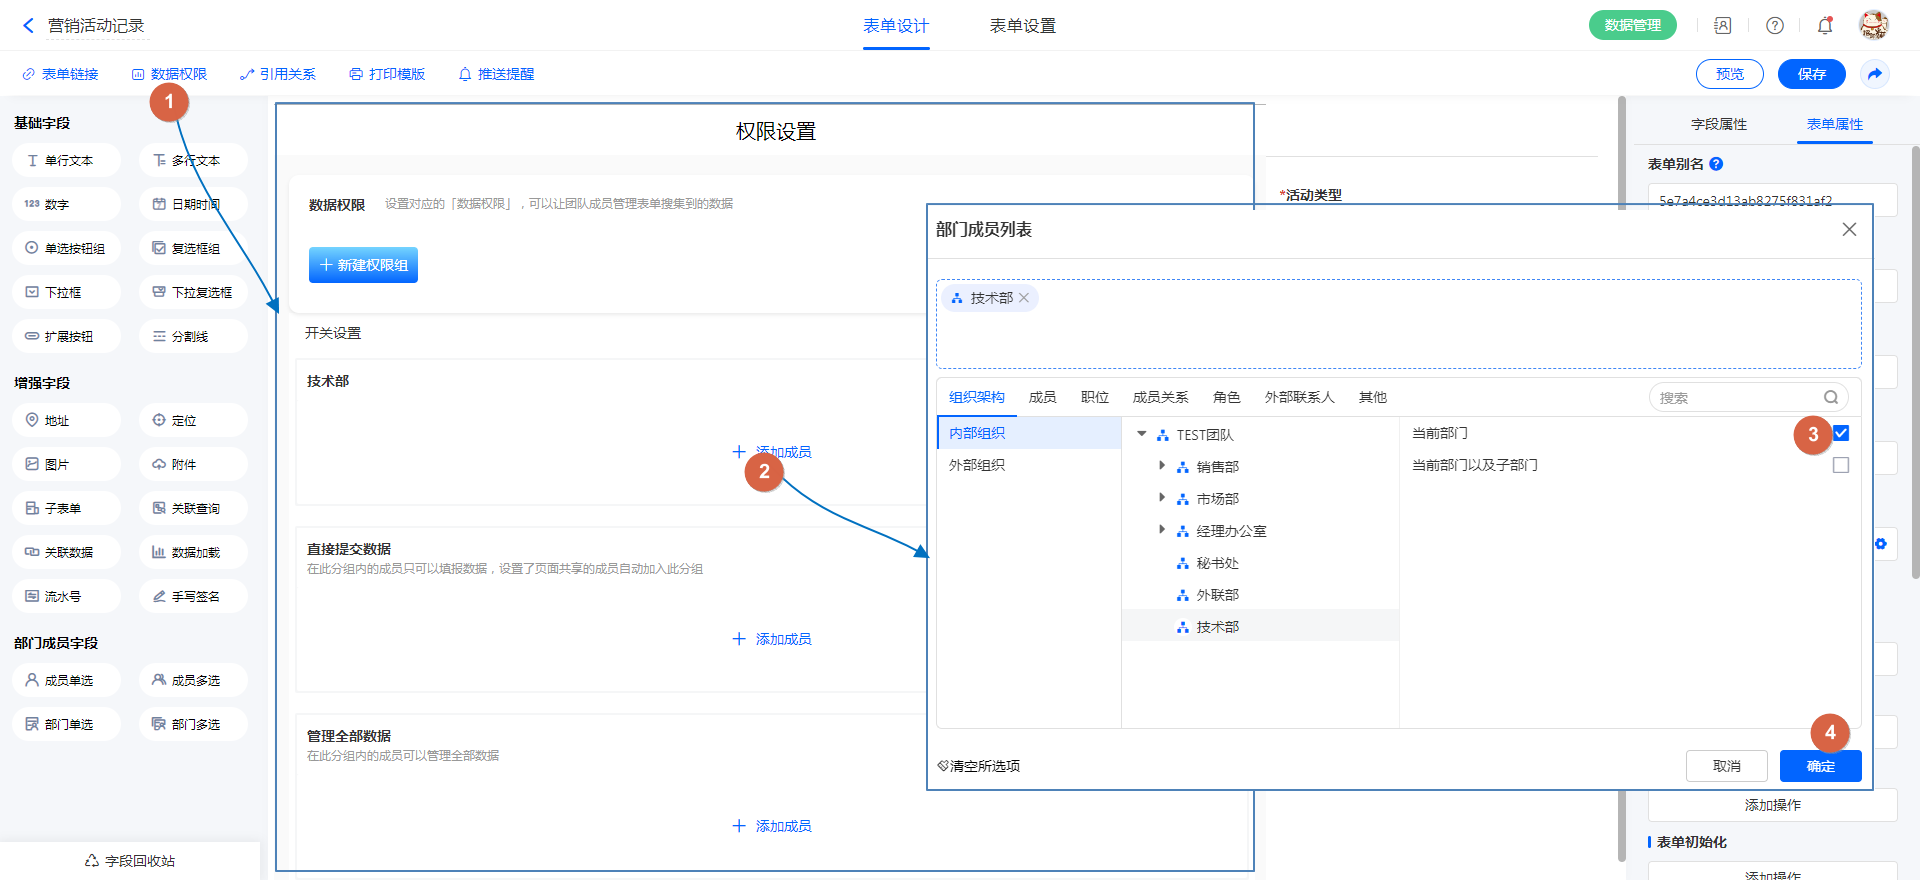Click the back arrow beside 营销活动记录
Viewport: 1920px width, 880px height.
tap(28, 26)
